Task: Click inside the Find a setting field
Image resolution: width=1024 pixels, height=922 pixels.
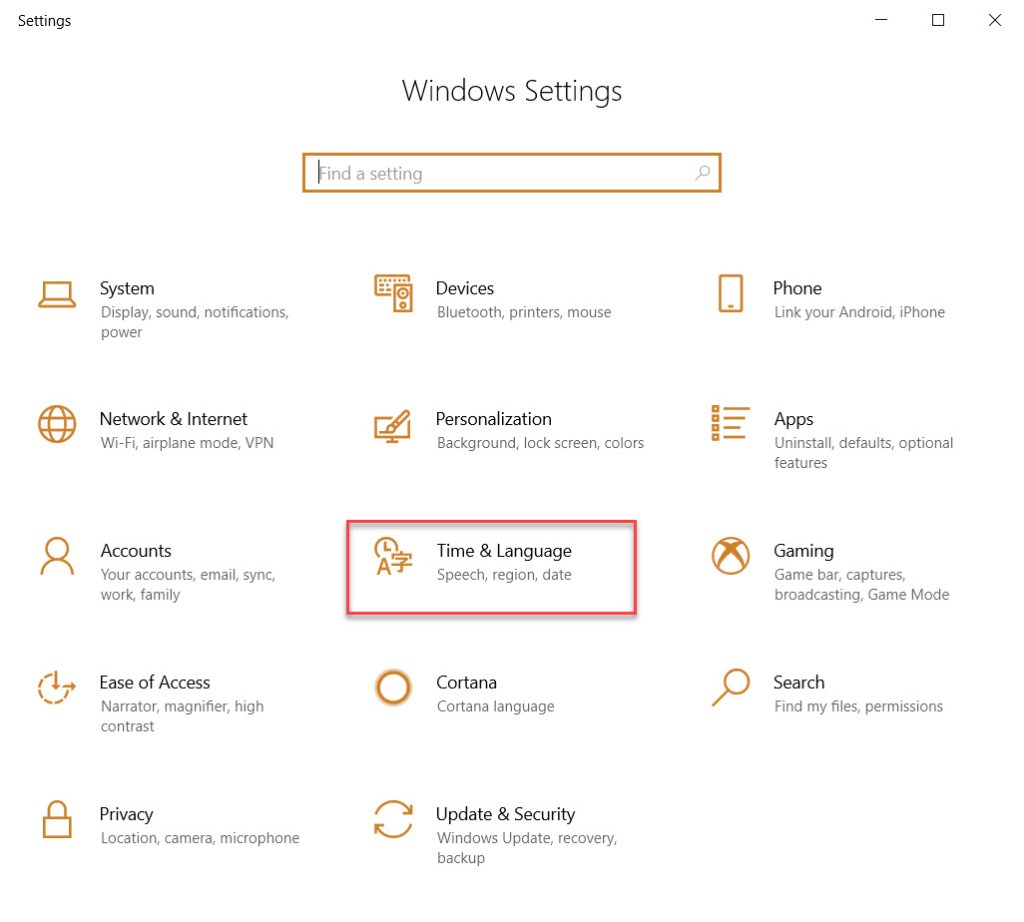Action: [500, 173]
